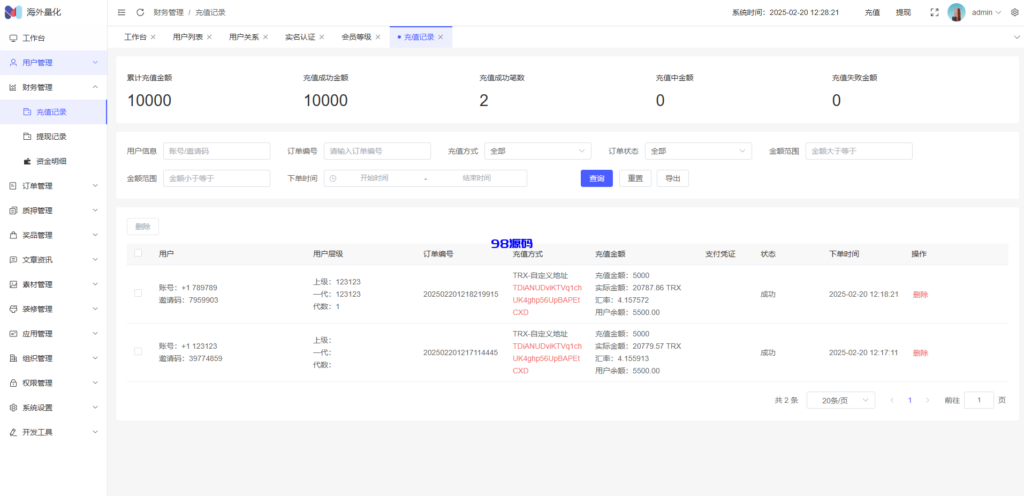Click the 奖品管理 sidebar icon
The width and height of the screenshot is (1024, 496).
point(13,235)
